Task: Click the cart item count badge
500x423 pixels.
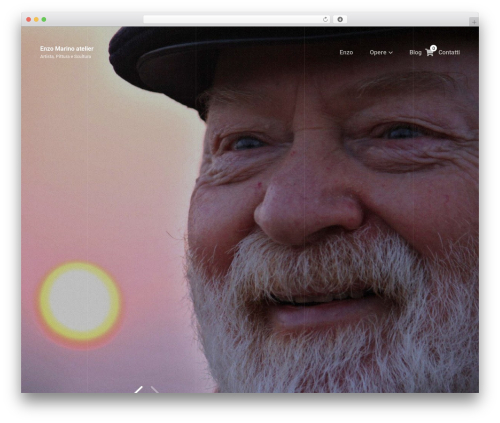Action: tap(433, 48)
